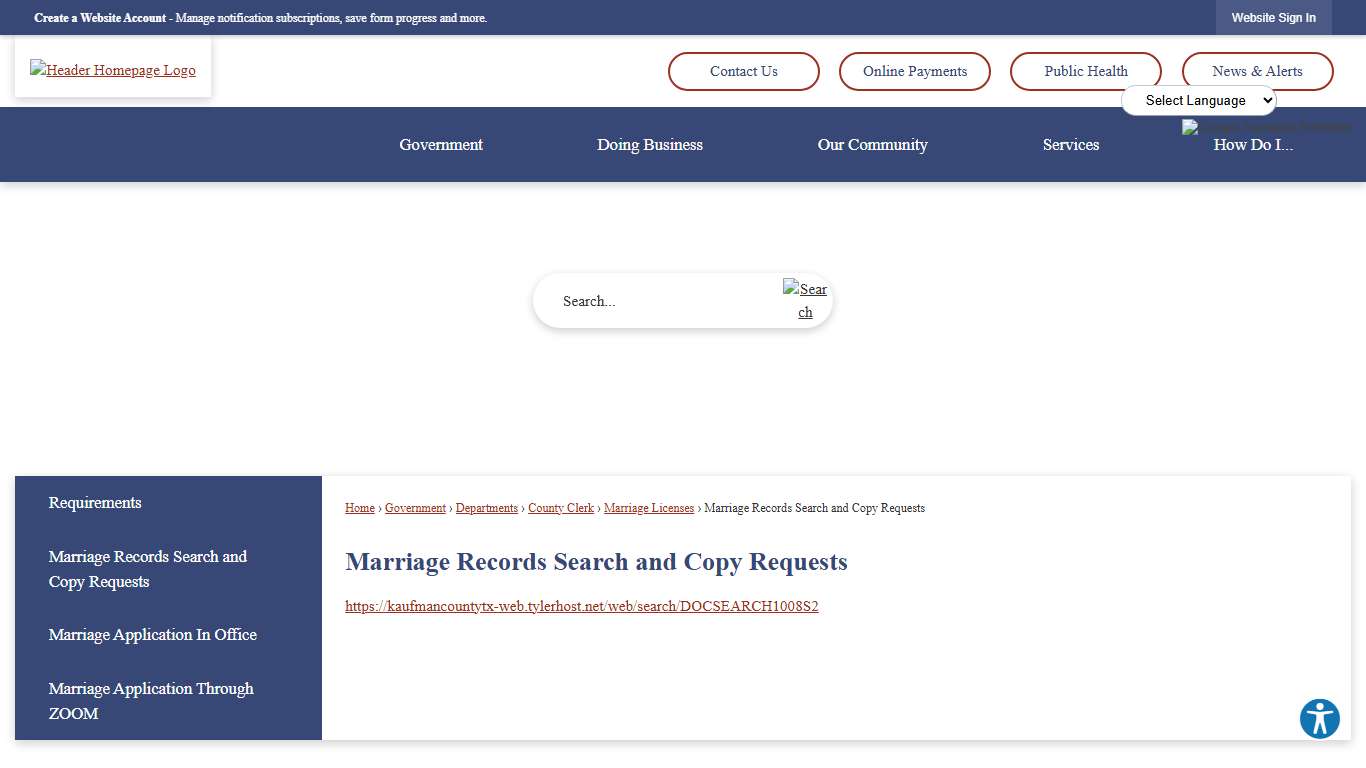Open the Doing Business menu
The height and width of the screenshot is (768, 1366).
tap(650, 145)
